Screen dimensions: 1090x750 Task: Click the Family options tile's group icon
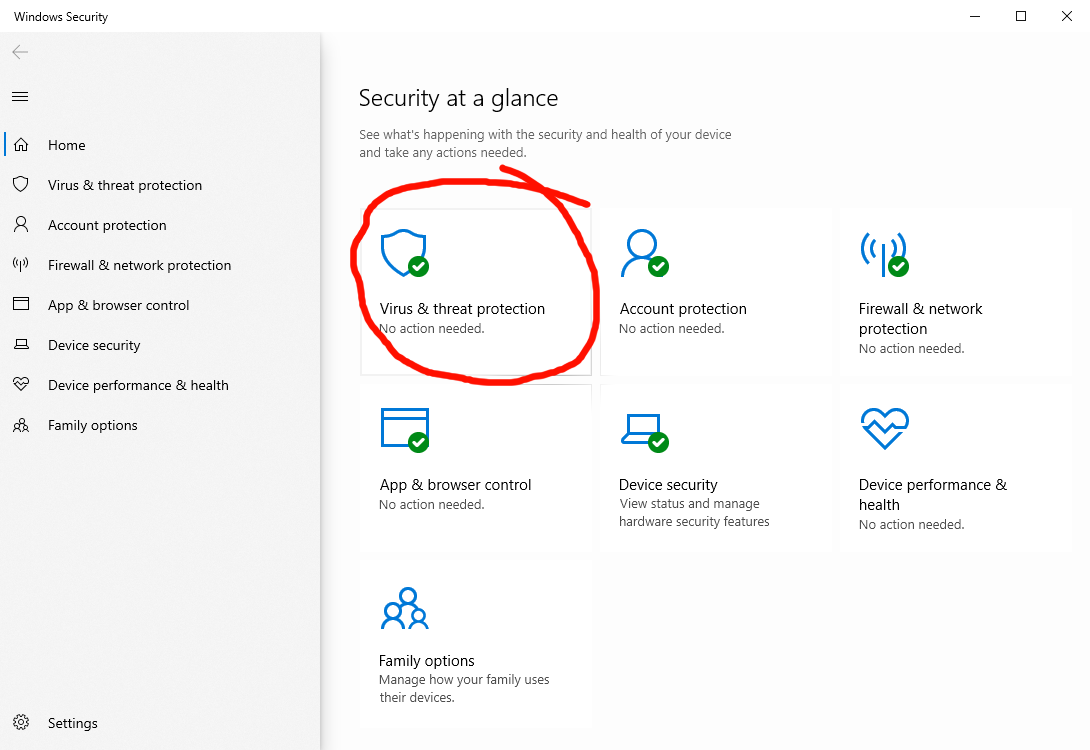pos(404,607)
